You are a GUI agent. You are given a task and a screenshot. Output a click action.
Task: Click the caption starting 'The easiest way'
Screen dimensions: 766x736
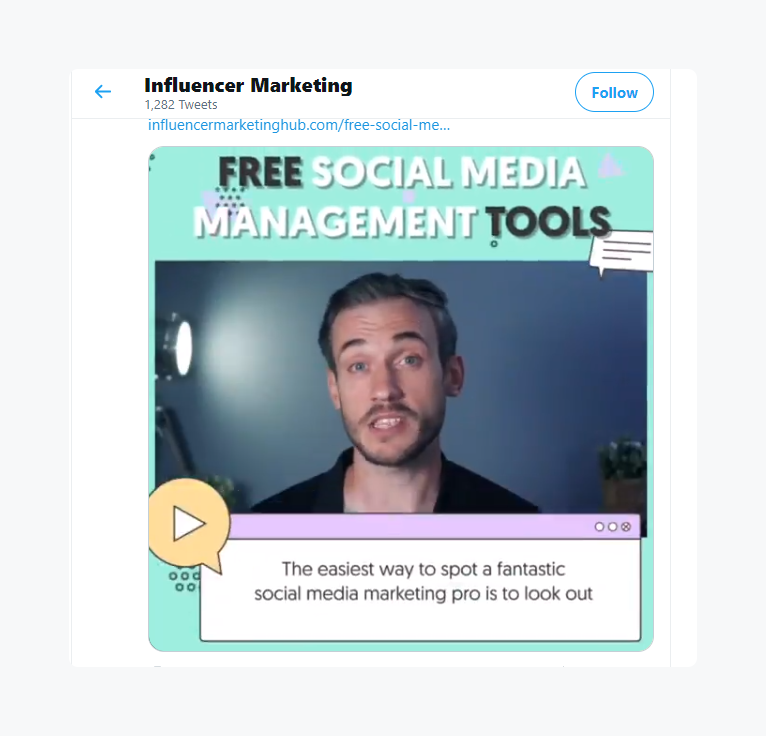point(423,581)
